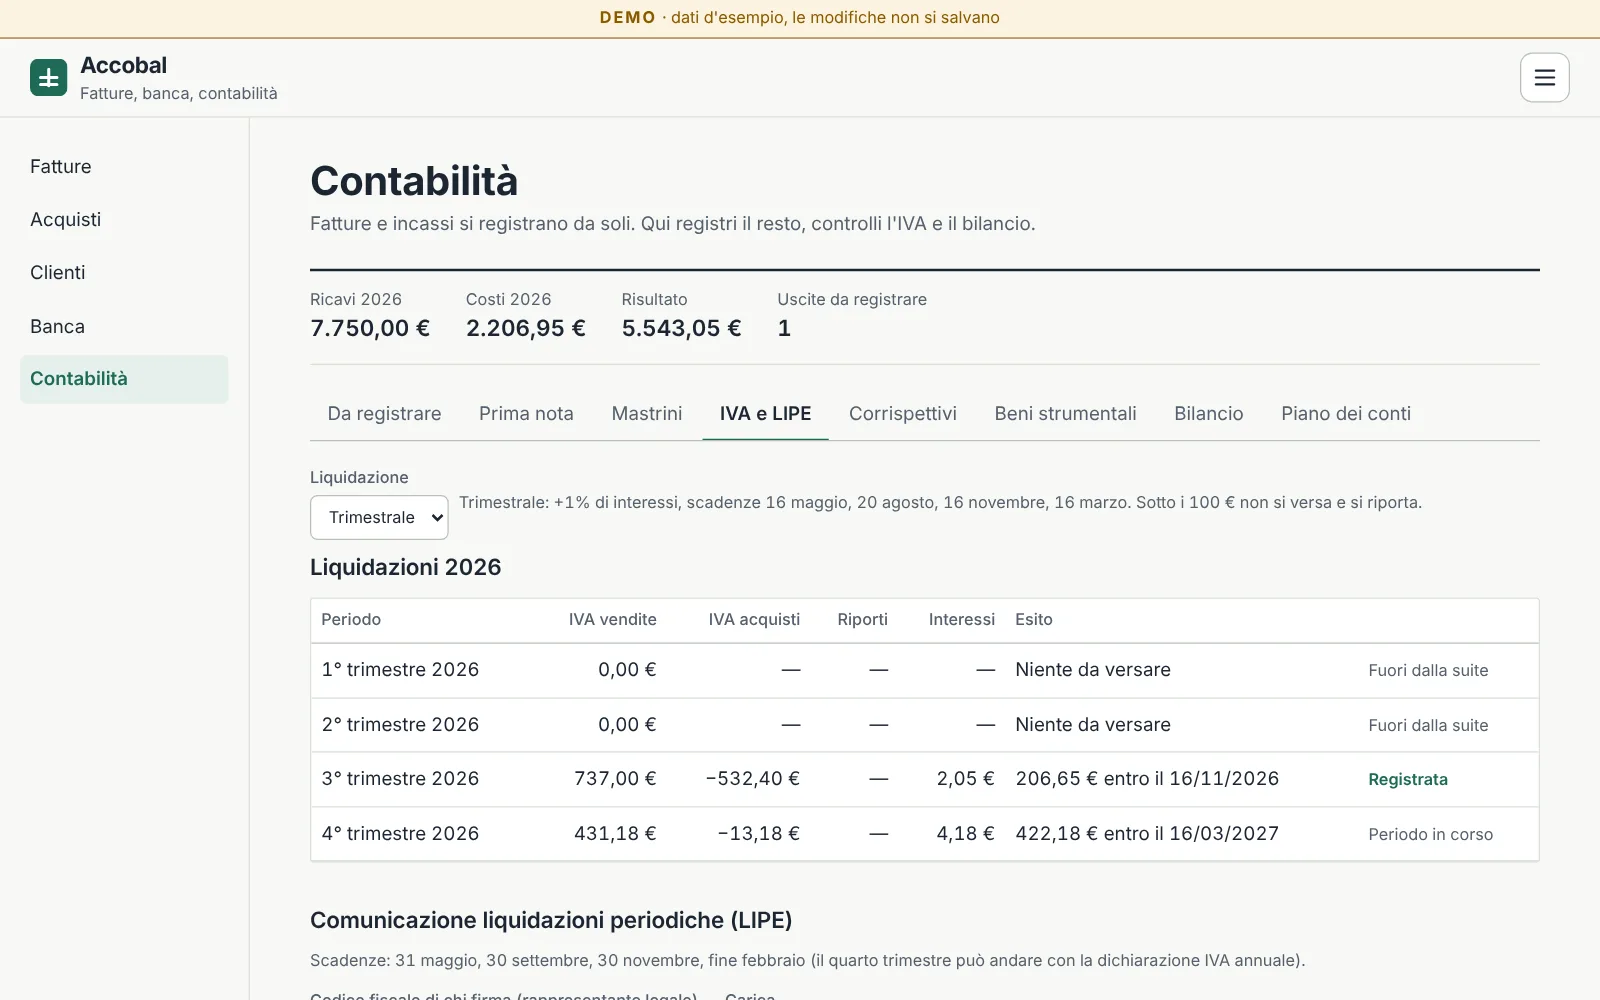Click the Costi 2026 value 2.206,95 €

point(526,328)
